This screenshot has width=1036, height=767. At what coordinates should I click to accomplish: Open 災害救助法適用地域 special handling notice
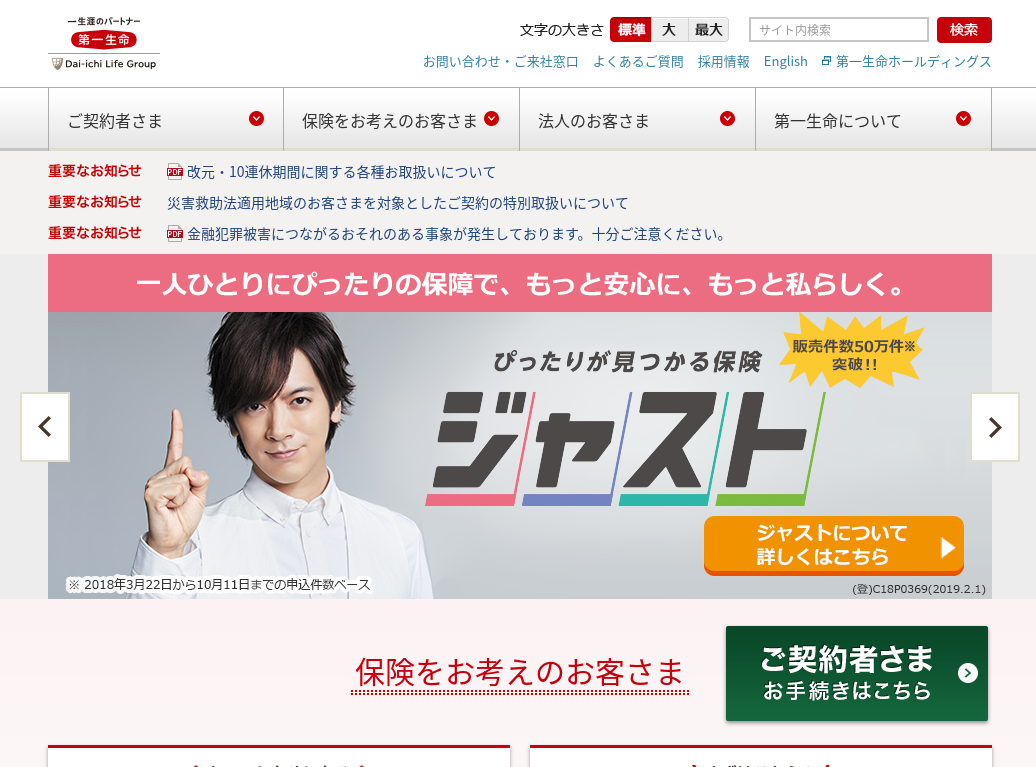[398, 203]
